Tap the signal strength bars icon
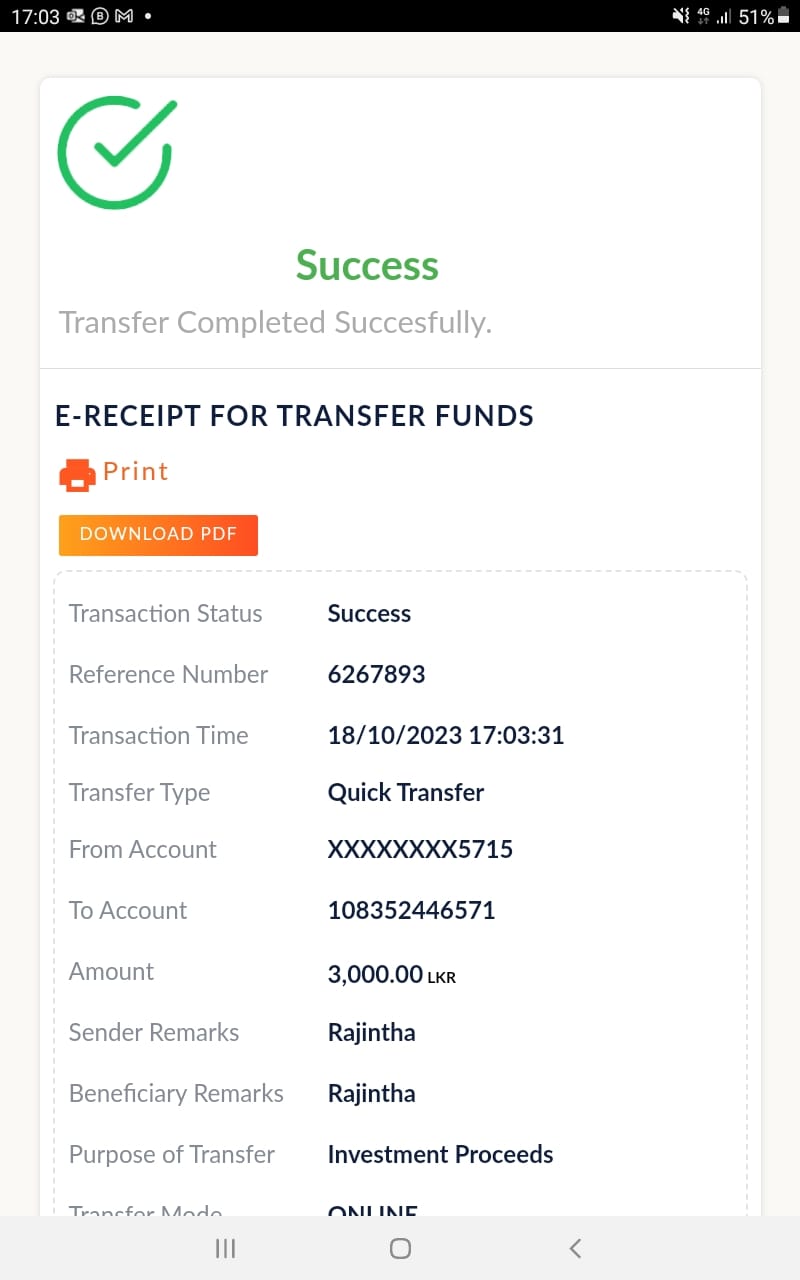Viewport: 800px width, 1280px height. (723, 17)
